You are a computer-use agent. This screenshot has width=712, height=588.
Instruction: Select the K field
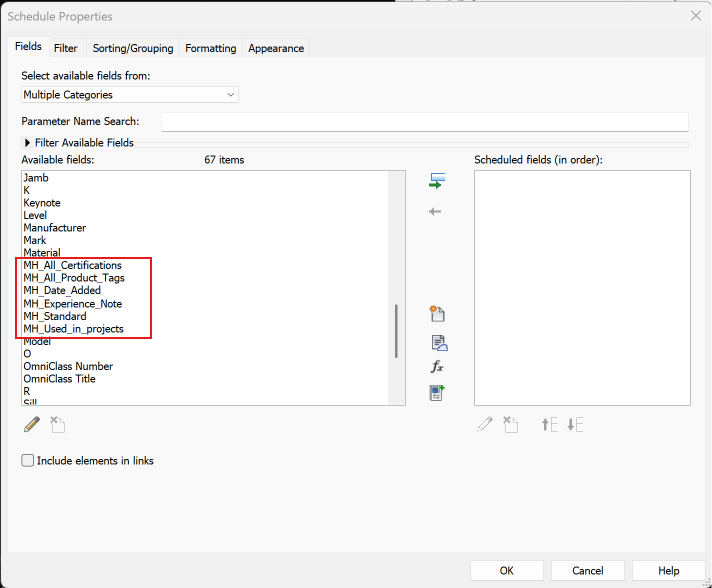pos(26,190)
